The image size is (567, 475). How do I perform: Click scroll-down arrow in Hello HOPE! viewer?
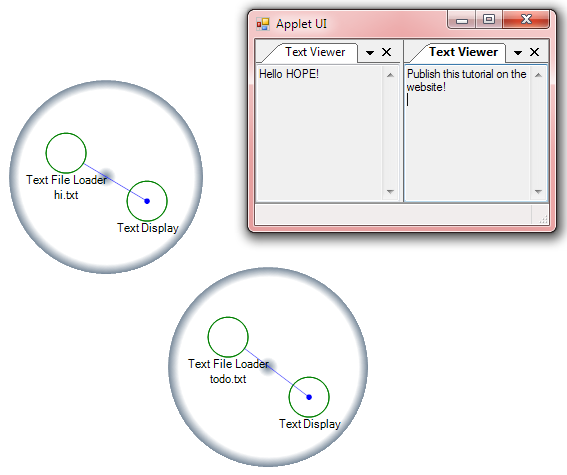[x=390, y=192]
